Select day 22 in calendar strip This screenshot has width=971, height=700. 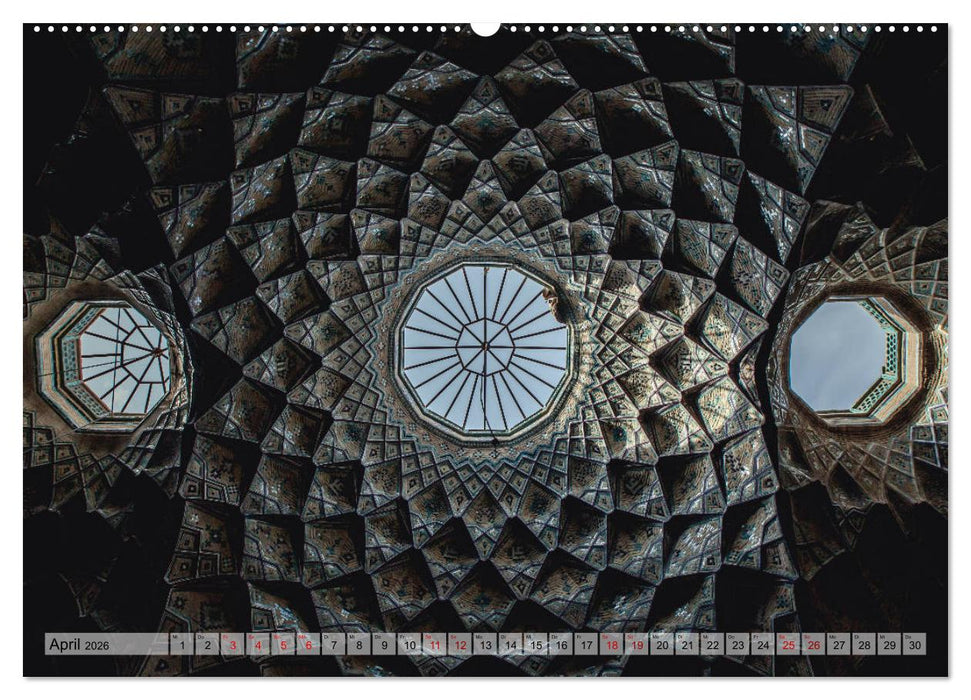[712, 645]
